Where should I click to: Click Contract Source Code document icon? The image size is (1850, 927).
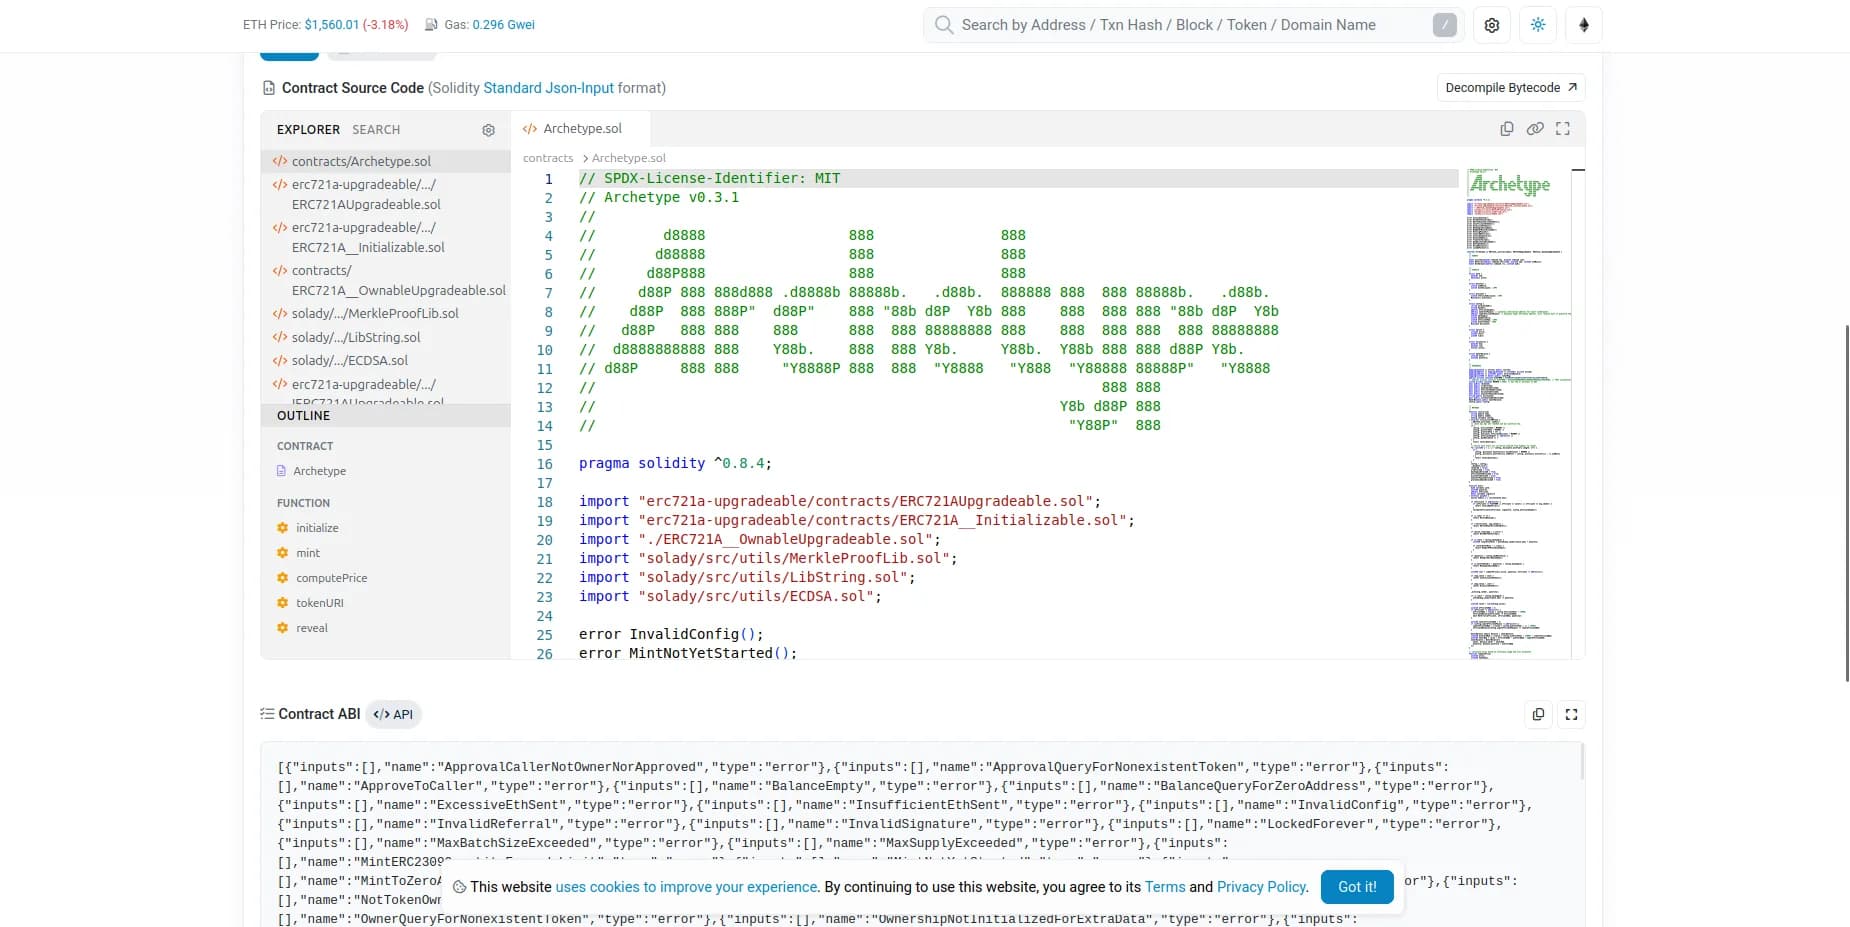(x=268, y=88)
